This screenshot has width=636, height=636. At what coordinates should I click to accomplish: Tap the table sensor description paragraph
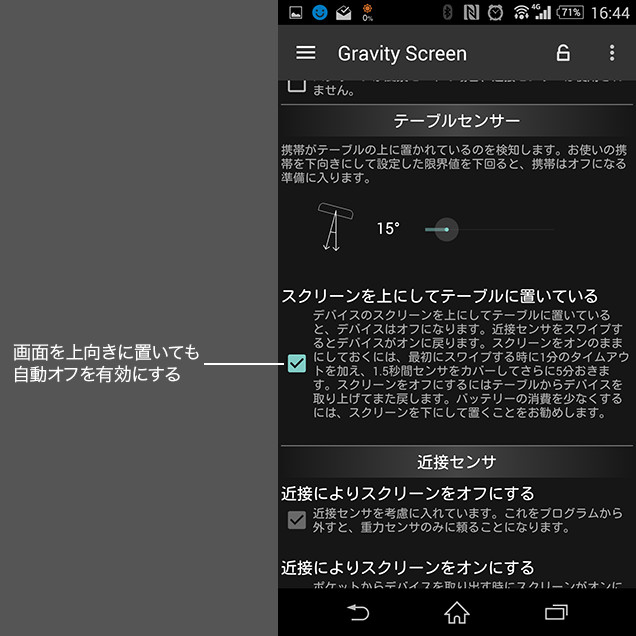(x=454, y=164)
